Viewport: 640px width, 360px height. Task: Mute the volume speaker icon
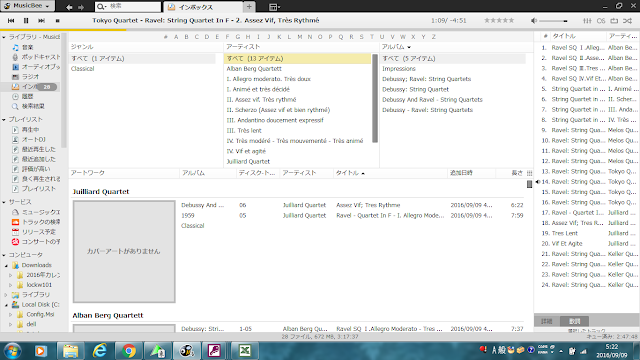pyautogui.click(x=533, y=20)
